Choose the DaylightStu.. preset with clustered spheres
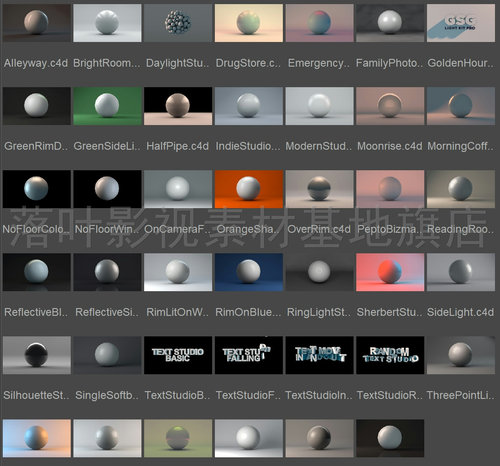This screenshot has width=500, height=466. tap(178, 23)
